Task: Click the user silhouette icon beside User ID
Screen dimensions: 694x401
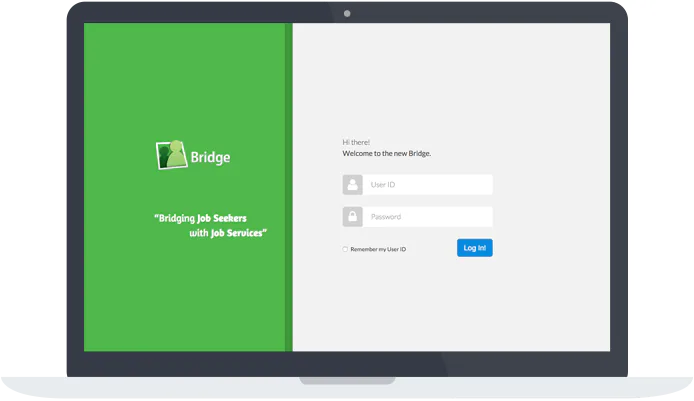Action: click(x=352, y=185)
